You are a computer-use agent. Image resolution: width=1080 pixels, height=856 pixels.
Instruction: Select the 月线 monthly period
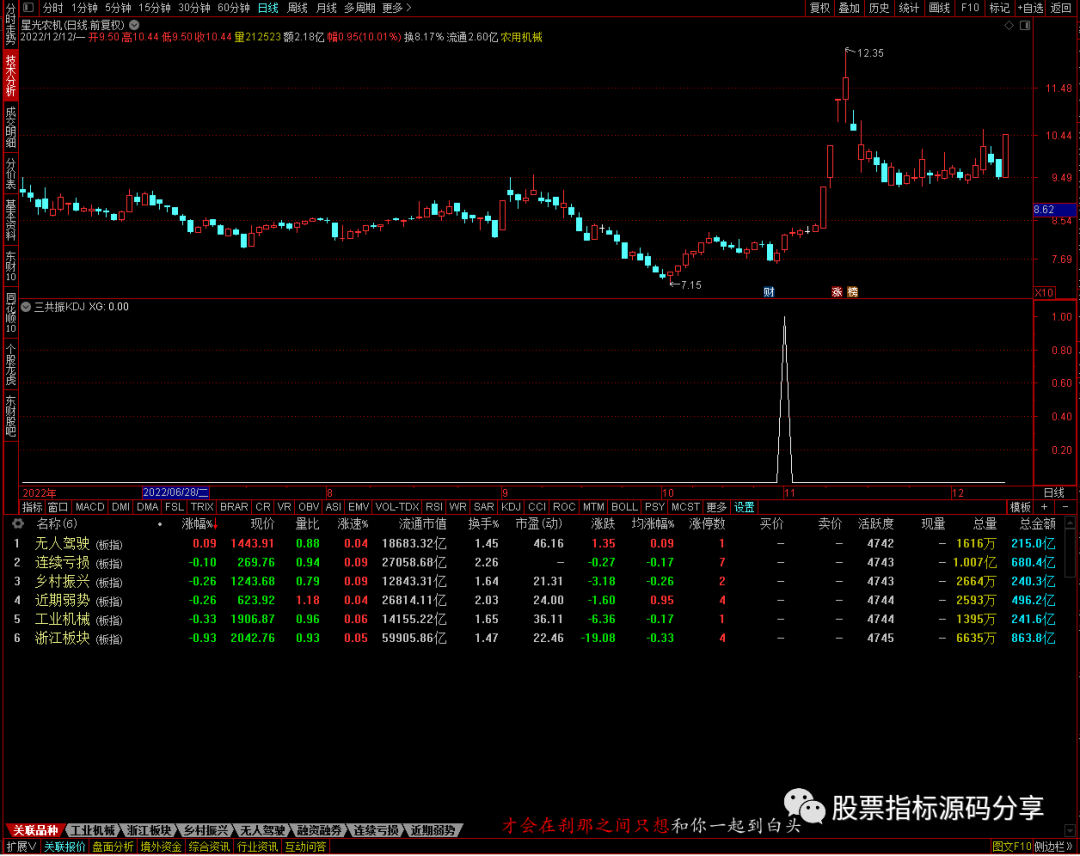[326, 8]
